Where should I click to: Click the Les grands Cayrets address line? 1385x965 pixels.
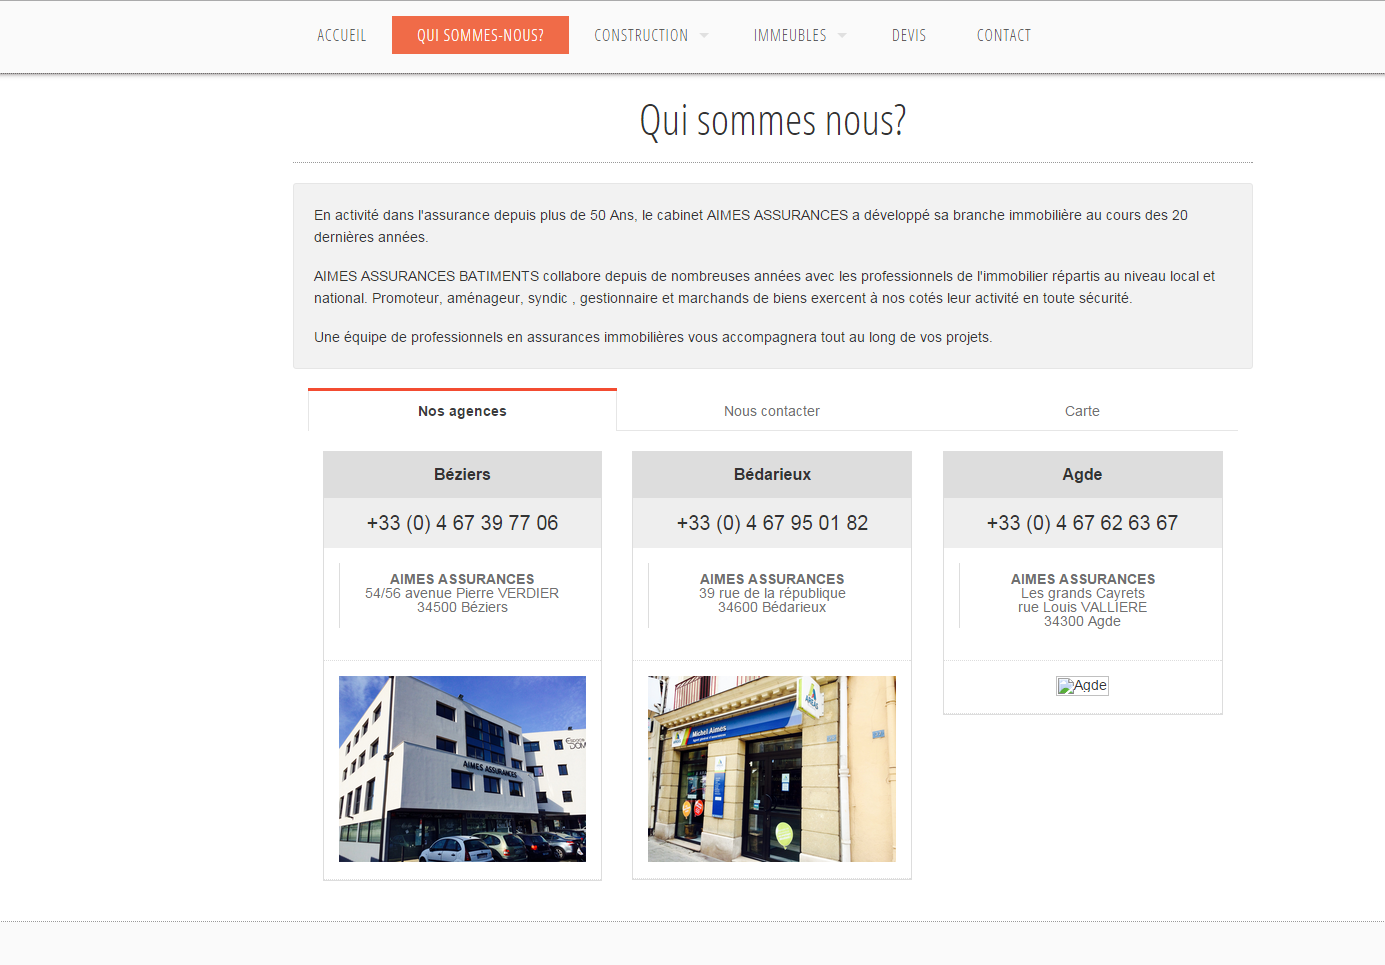pos(1082,593)
